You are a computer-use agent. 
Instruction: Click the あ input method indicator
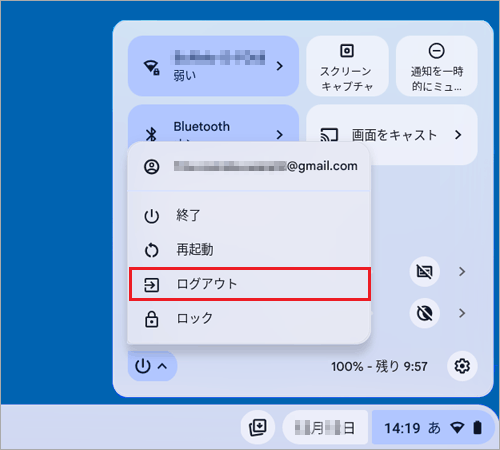(x=434, y=428)
